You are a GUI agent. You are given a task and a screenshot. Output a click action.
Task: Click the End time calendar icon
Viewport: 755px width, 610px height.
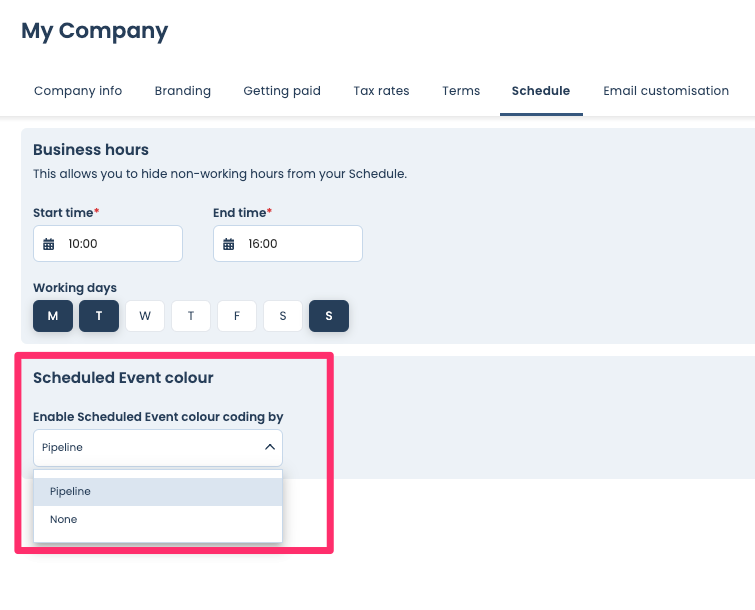(229, 244)
